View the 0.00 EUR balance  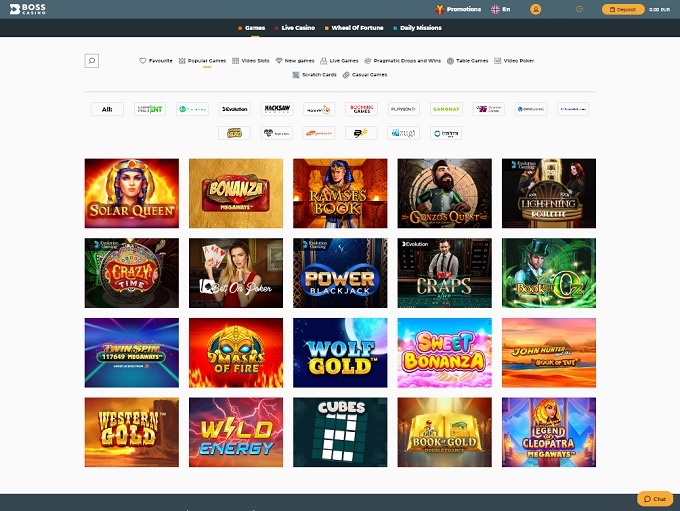pos(659,9)
